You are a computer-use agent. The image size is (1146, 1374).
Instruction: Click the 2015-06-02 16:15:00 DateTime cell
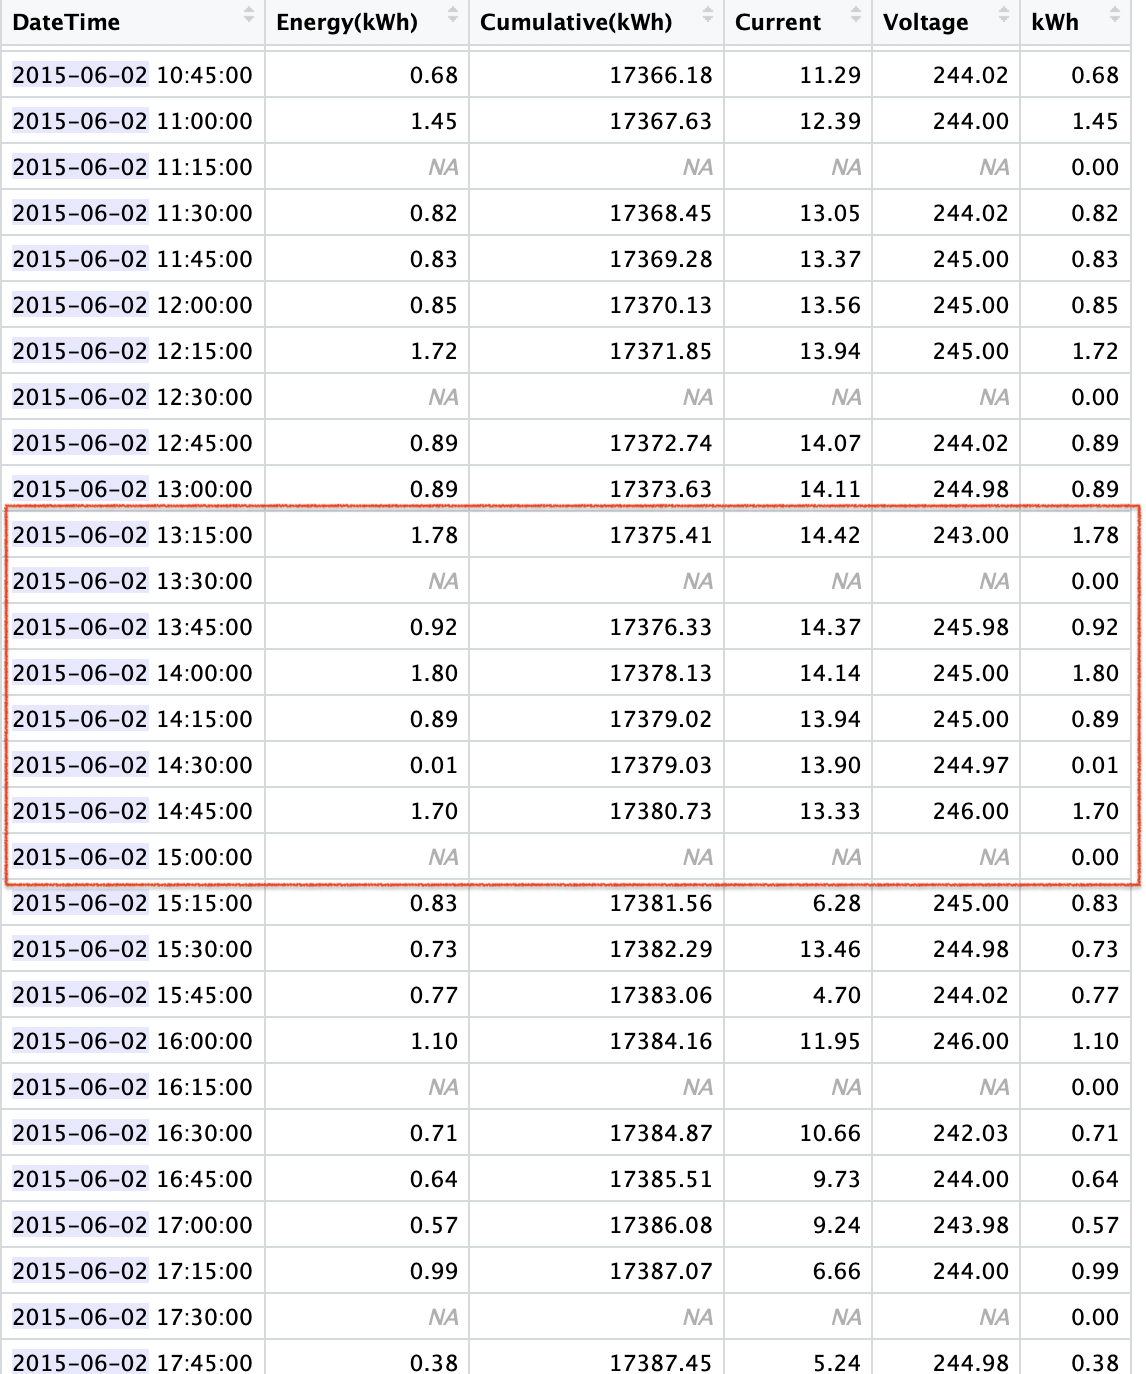132,1087
